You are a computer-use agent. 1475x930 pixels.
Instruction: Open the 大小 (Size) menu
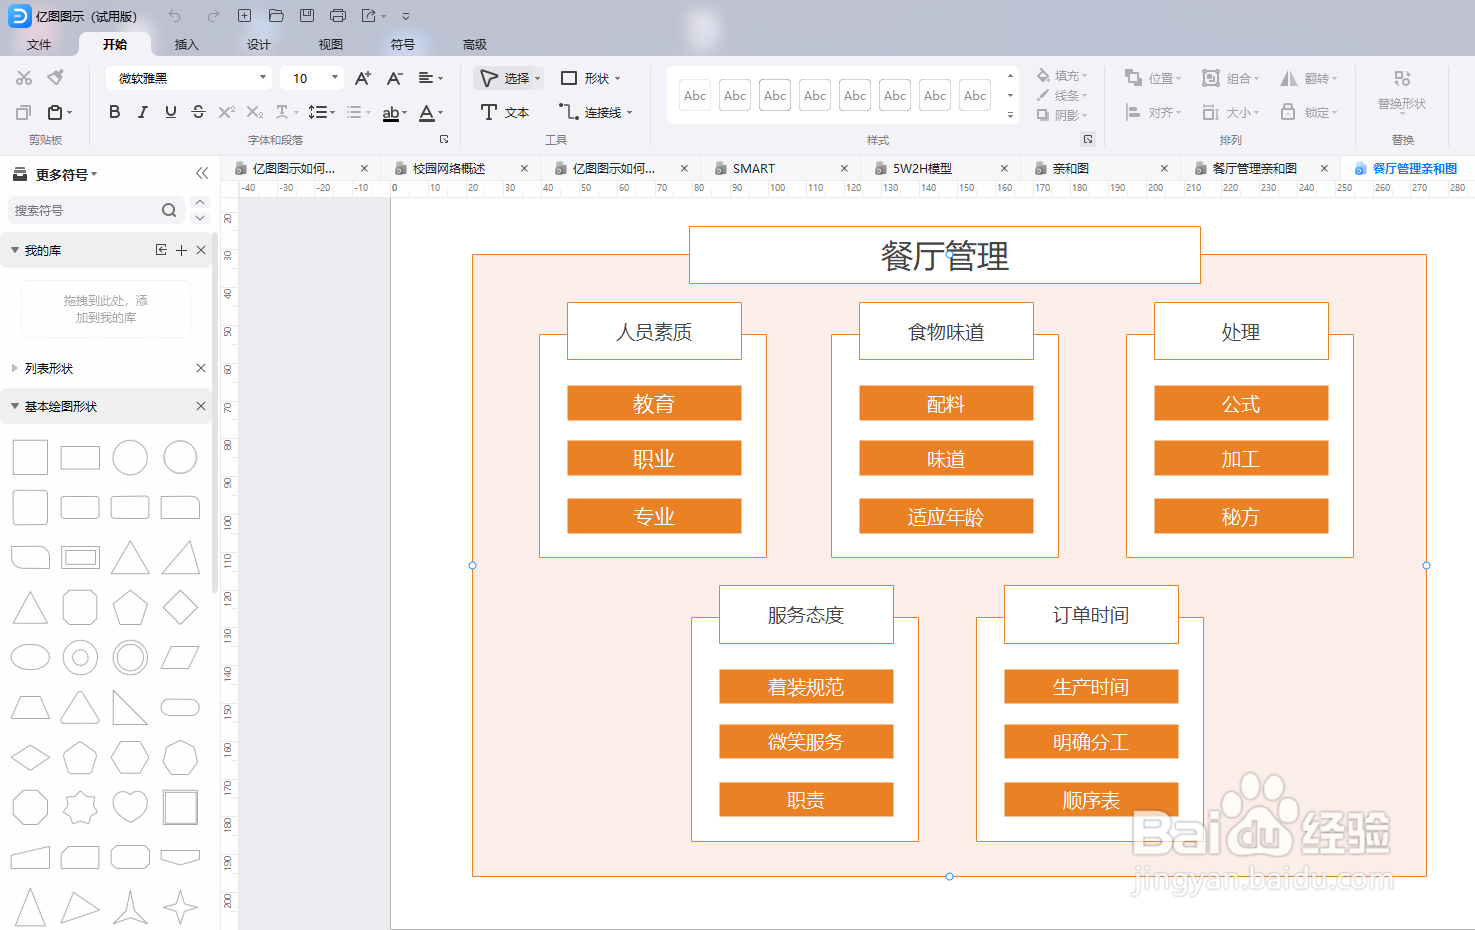point(1231,112)
